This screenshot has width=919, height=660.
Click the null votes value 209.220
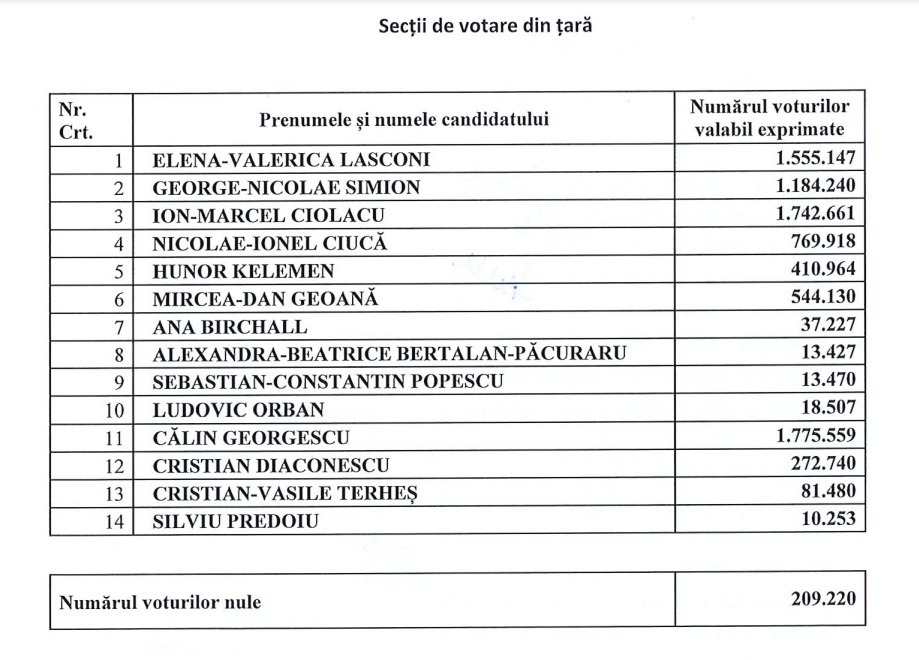(822, 601)
